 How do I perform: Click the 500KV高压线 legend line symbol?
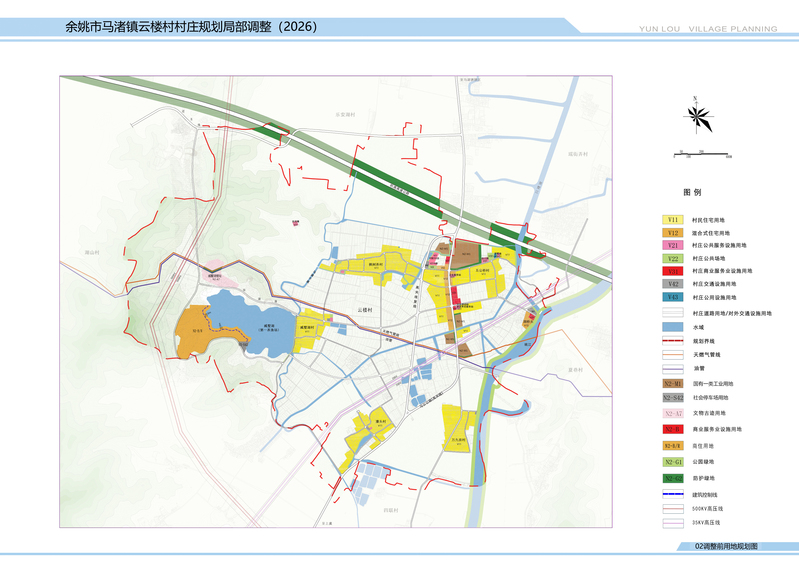pyautogui.click(x=673, y=508)
